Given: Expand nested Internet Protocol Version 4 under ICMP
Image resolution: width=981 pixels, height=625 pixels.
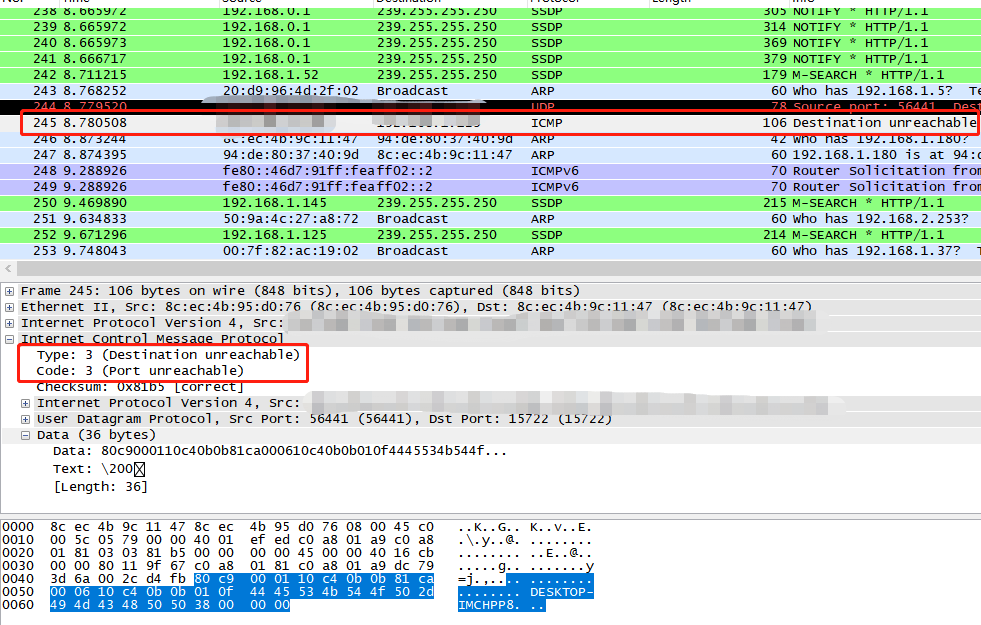Looking at the screenshot, I should click(x=26, y=404).
